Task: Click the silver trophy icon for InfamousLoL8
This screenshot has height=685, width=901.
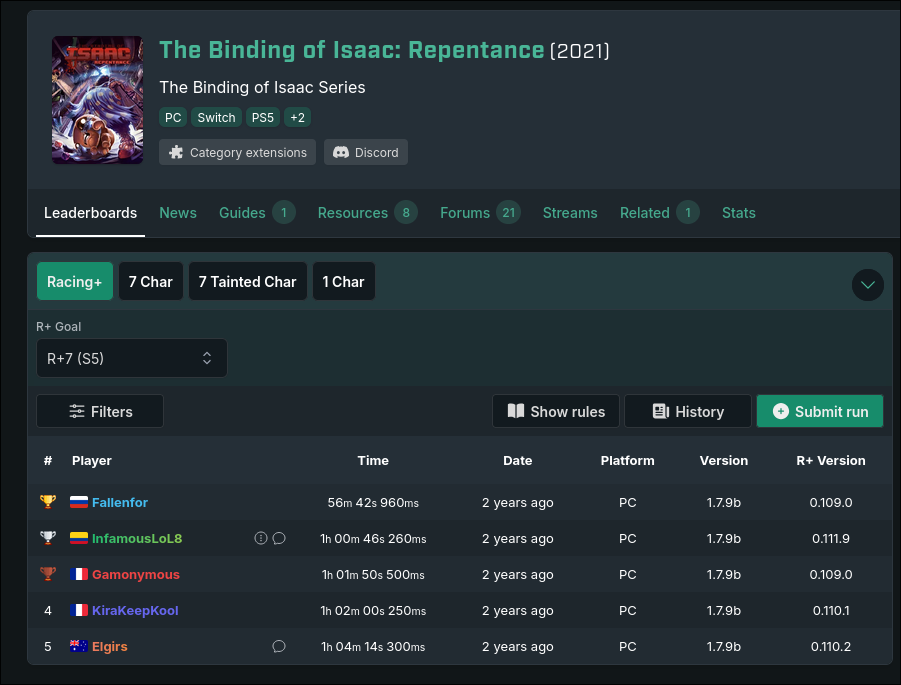Action: click(48, 538)
